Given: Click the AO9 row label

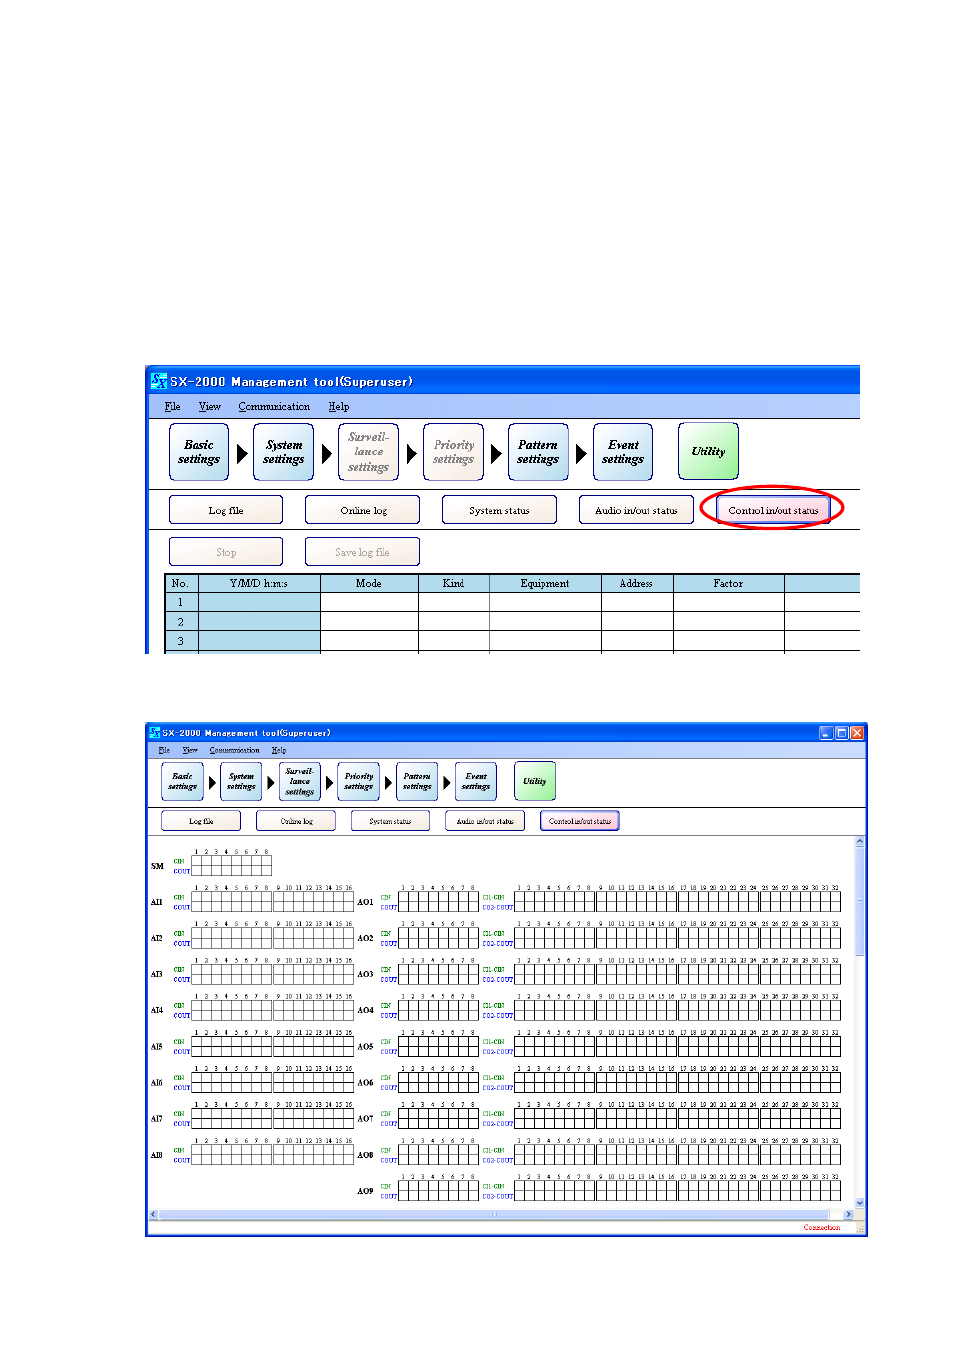Looking at the screenshot, I should point(366,1191).
